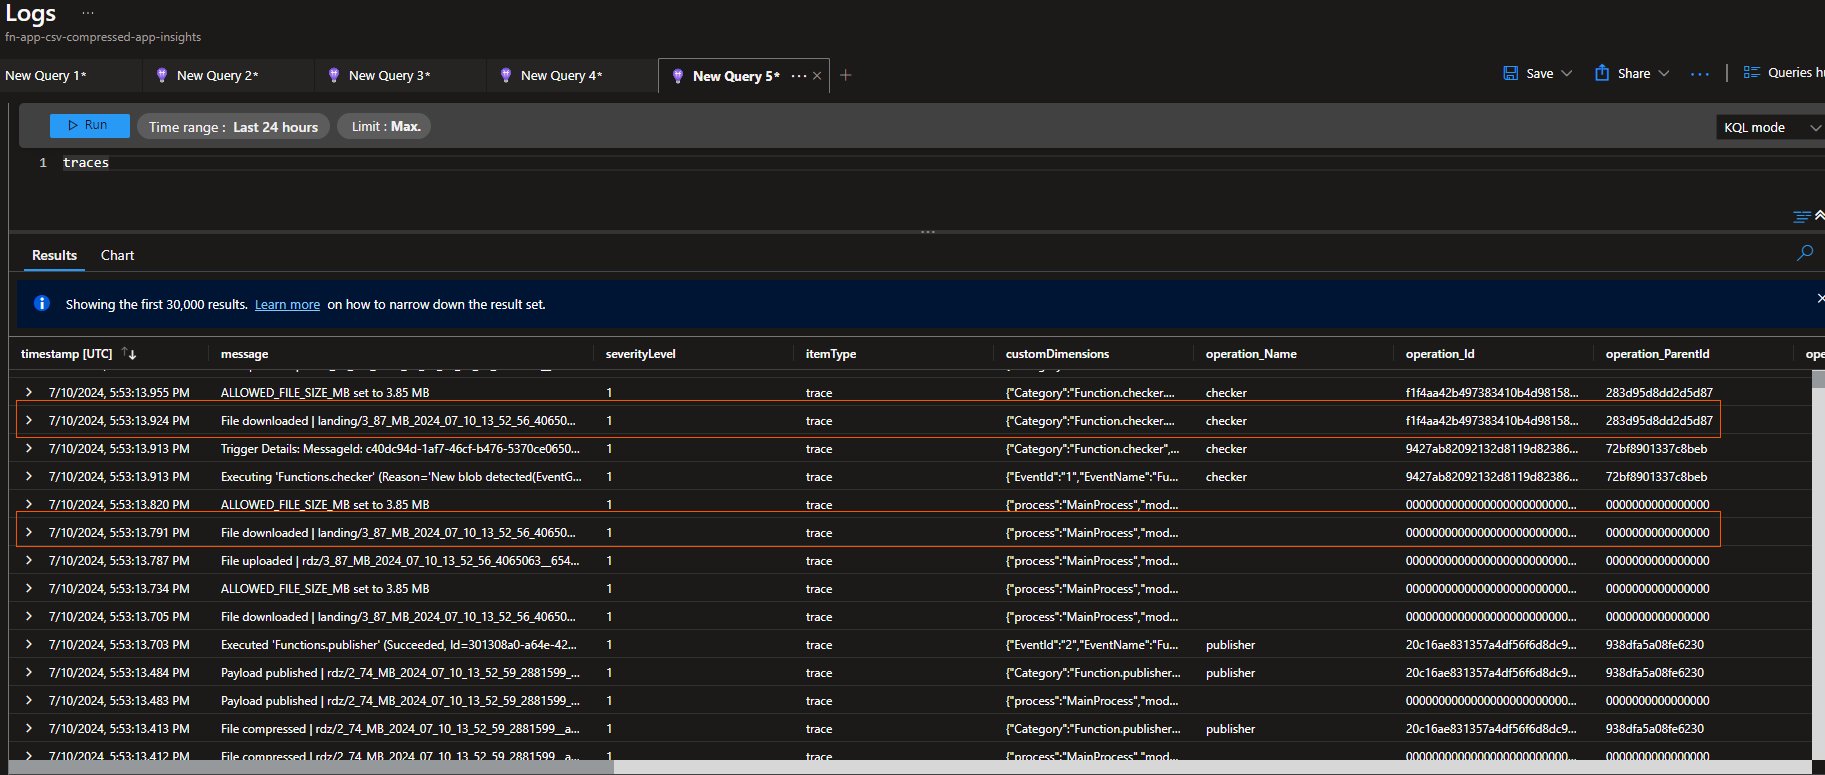The height and width of the screenshot is (775, 1825).
Task: Expand the 5:53:13.820 PM row
Action: pyautogui.click(x=29, y=504)
